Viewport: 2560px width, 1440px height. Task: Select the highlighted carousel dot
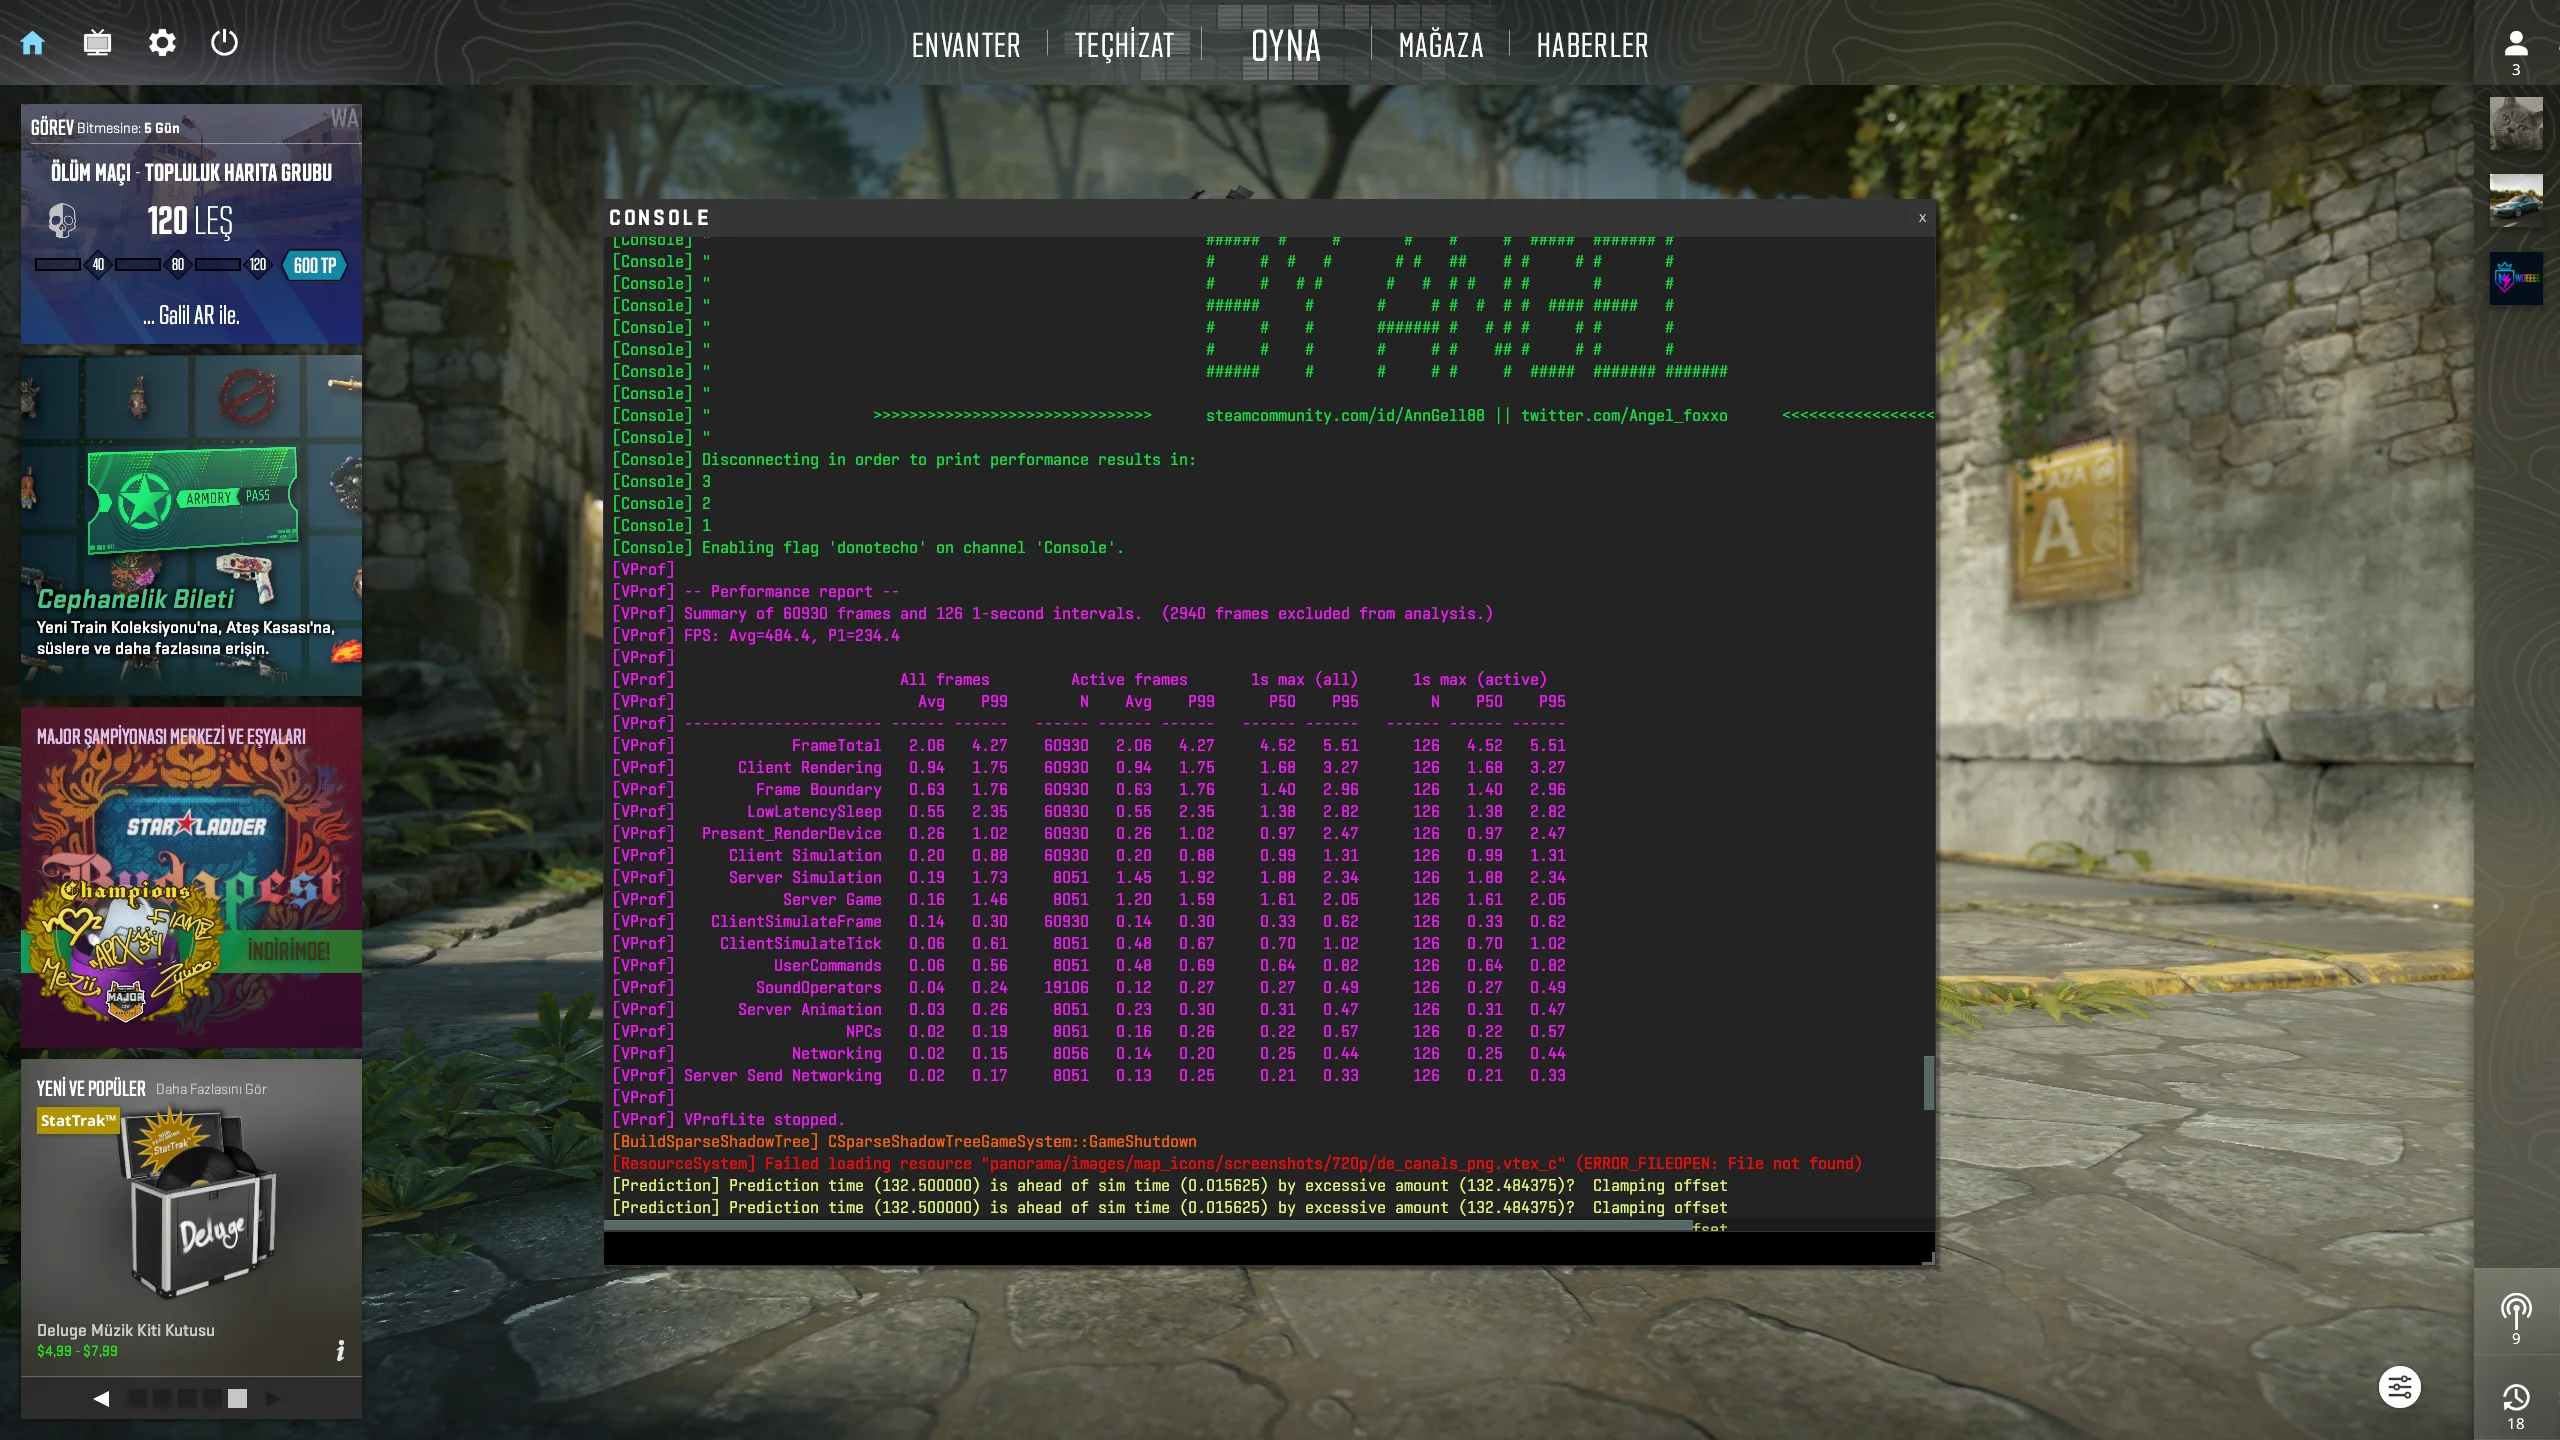(x=238, y=1400)
